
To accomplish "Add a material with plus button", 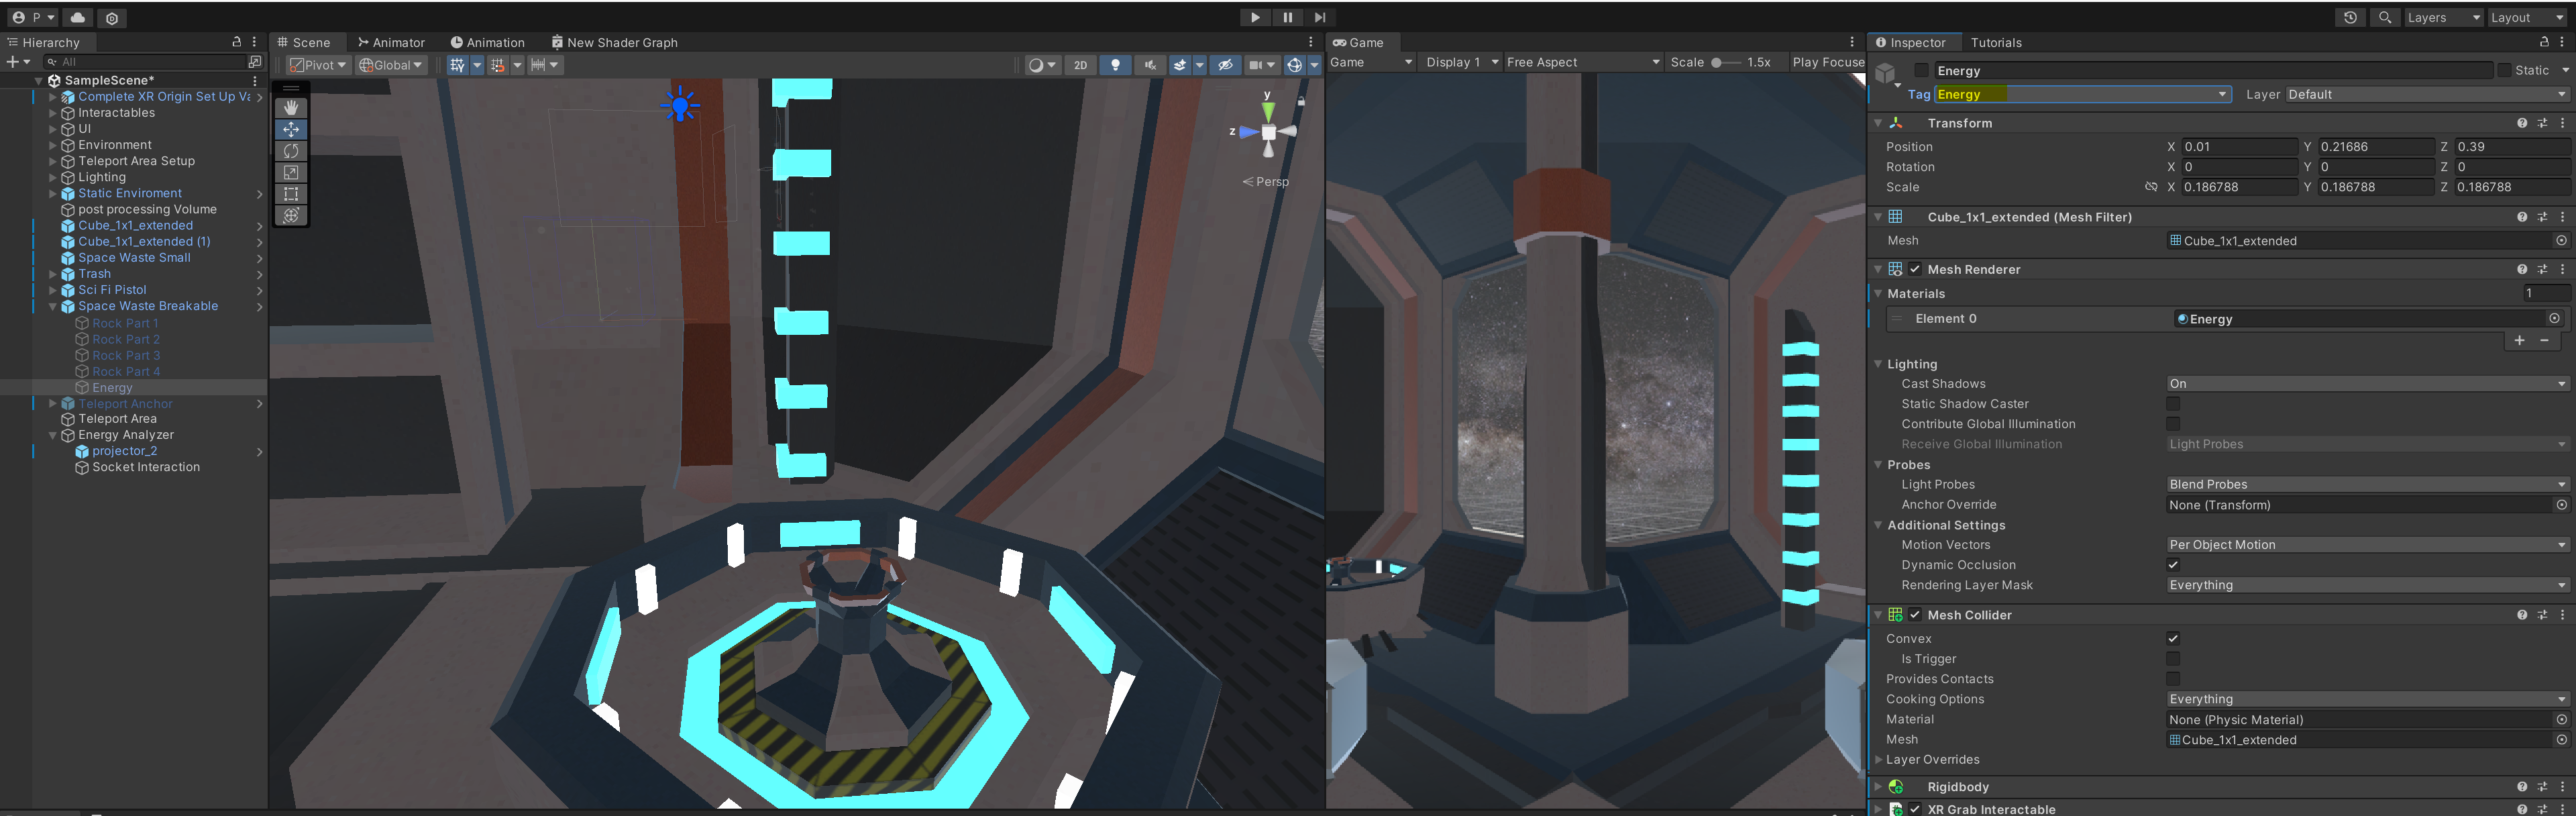I will pos(2519,341).
